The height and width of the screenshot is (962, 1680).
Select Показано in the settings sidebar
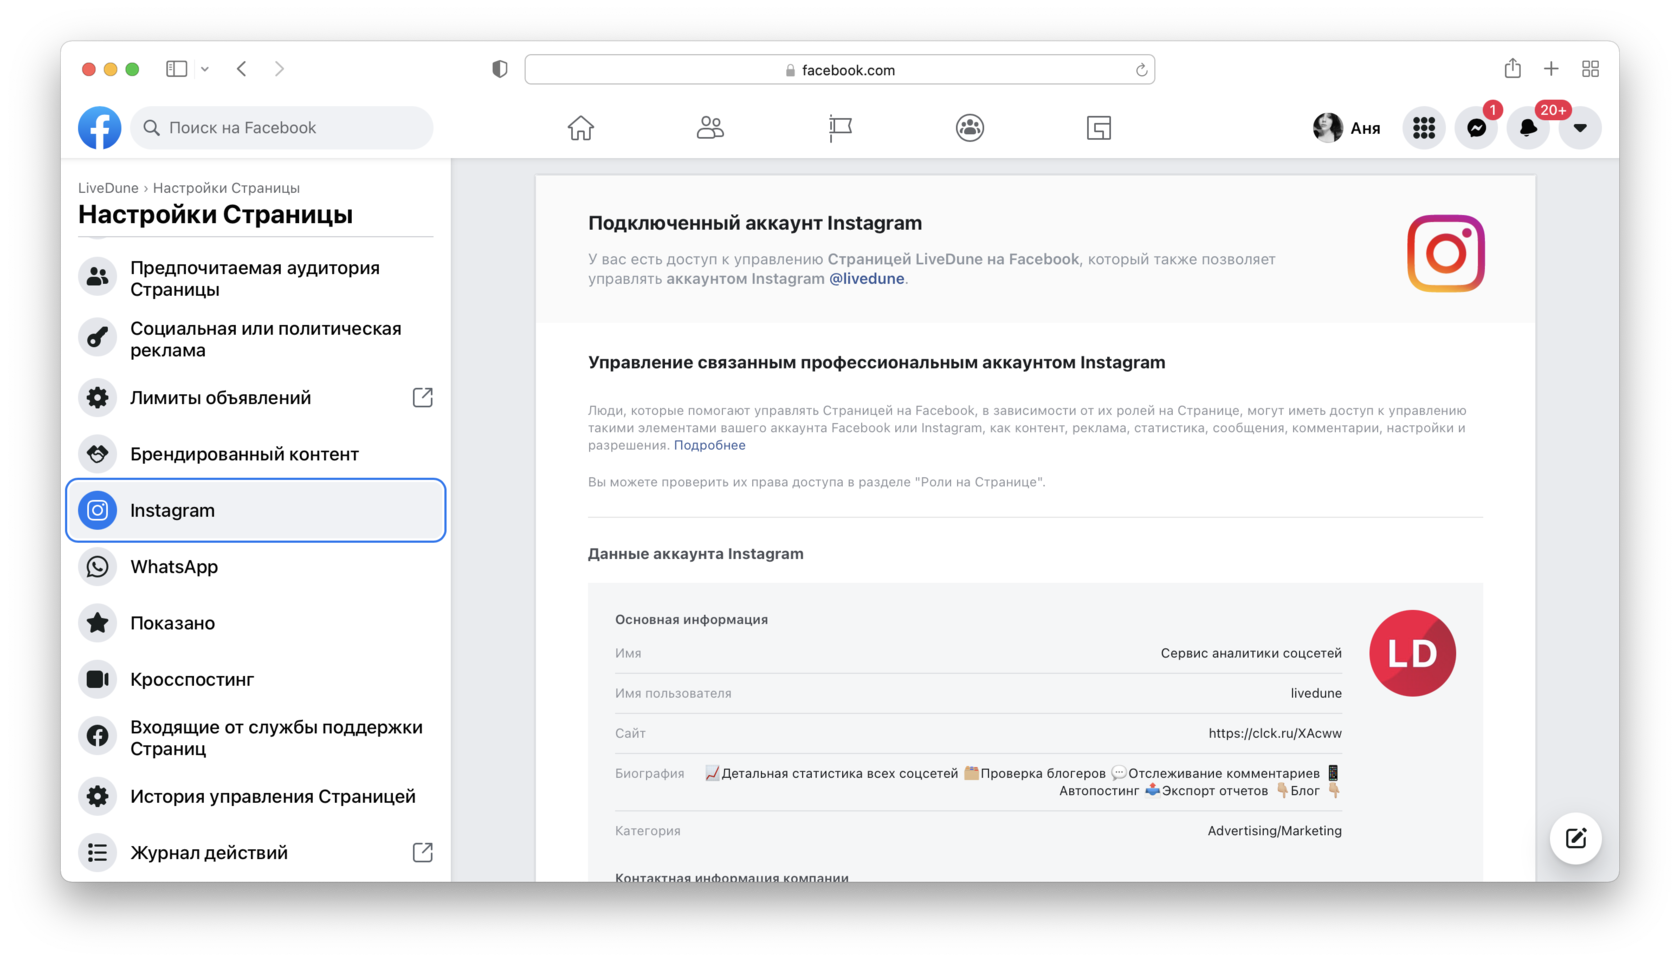[x=171, y=622]
